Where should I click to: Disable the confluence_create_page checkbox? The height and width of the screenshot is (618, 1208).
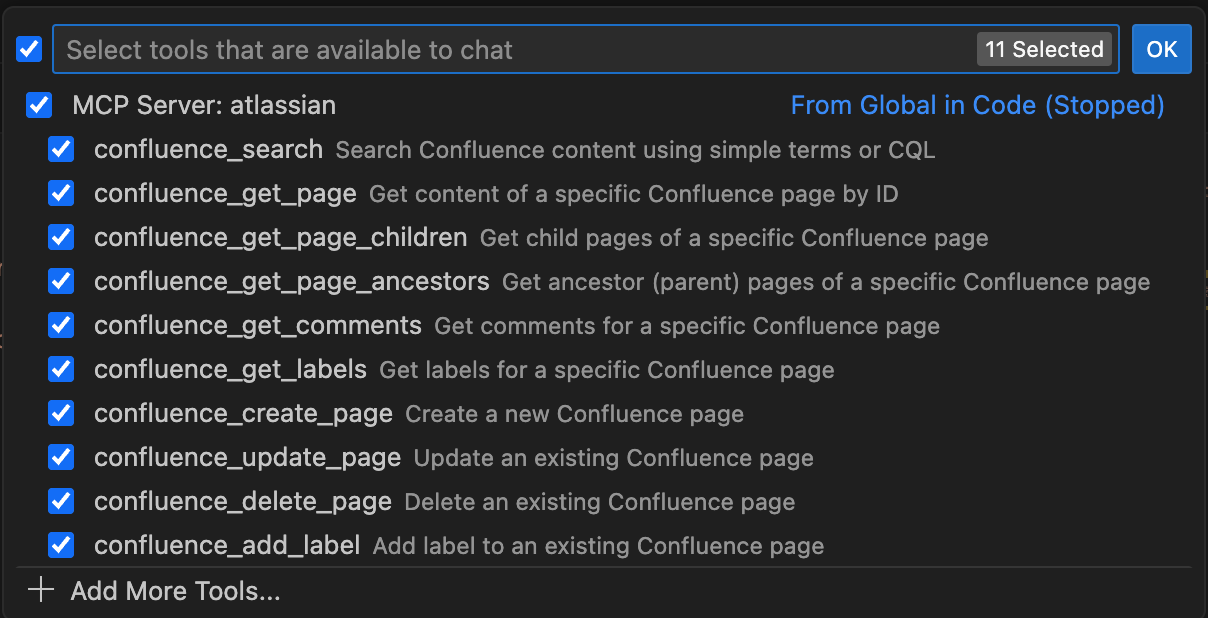[61, 413]
